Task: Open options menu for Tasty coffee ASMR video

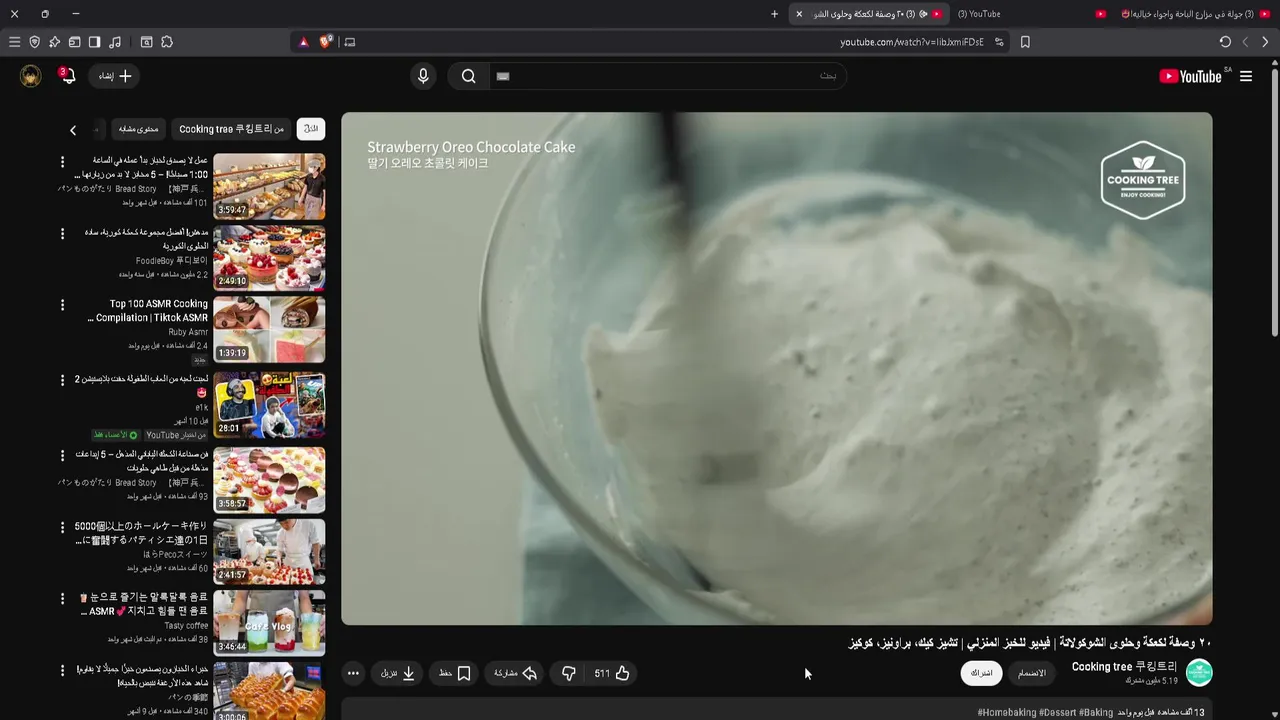Action: [x=62, y=598]
